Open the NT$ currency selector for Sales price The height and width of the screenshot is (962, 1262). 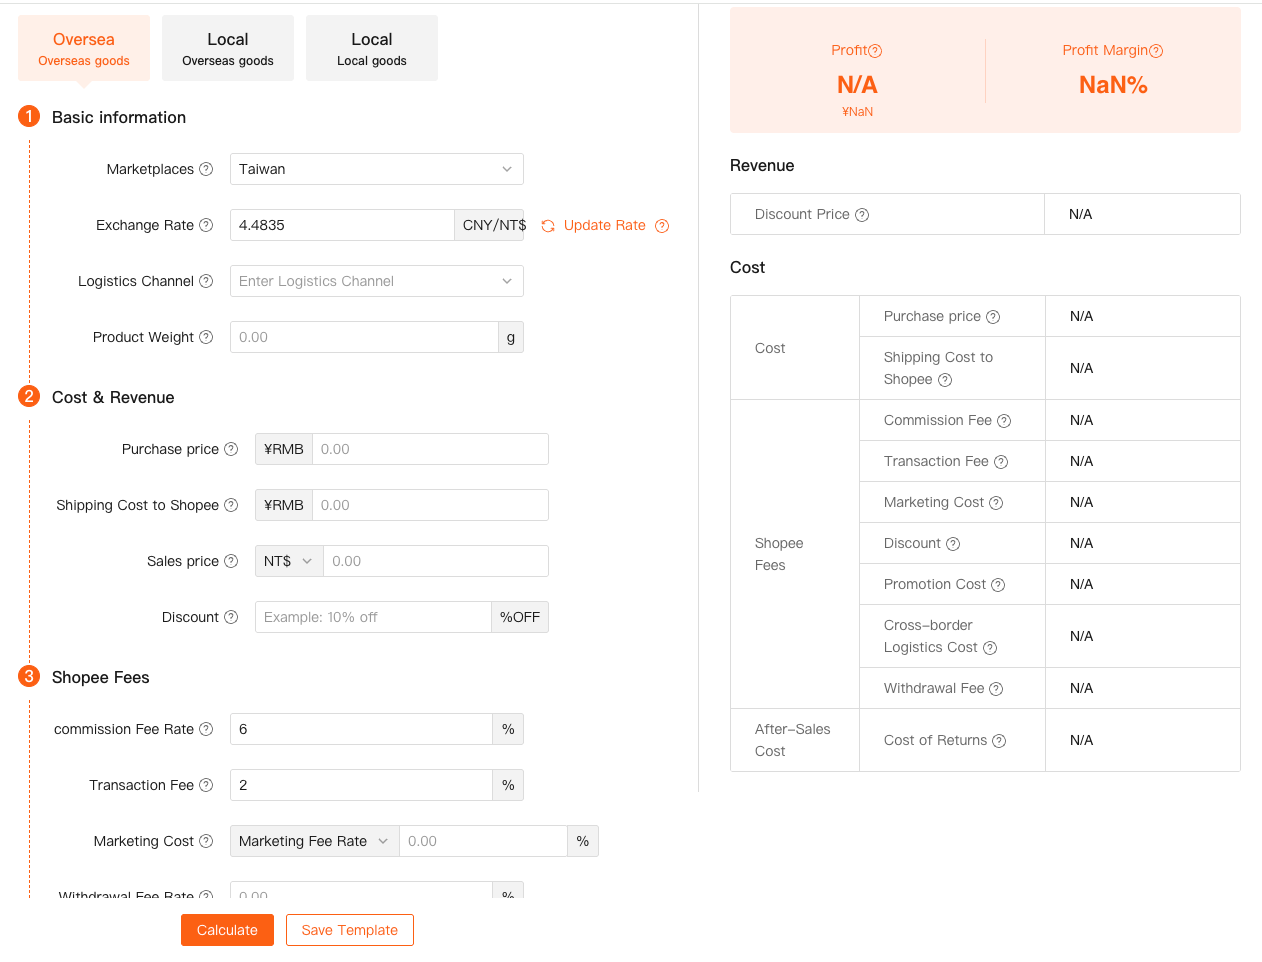click(288, 561)
